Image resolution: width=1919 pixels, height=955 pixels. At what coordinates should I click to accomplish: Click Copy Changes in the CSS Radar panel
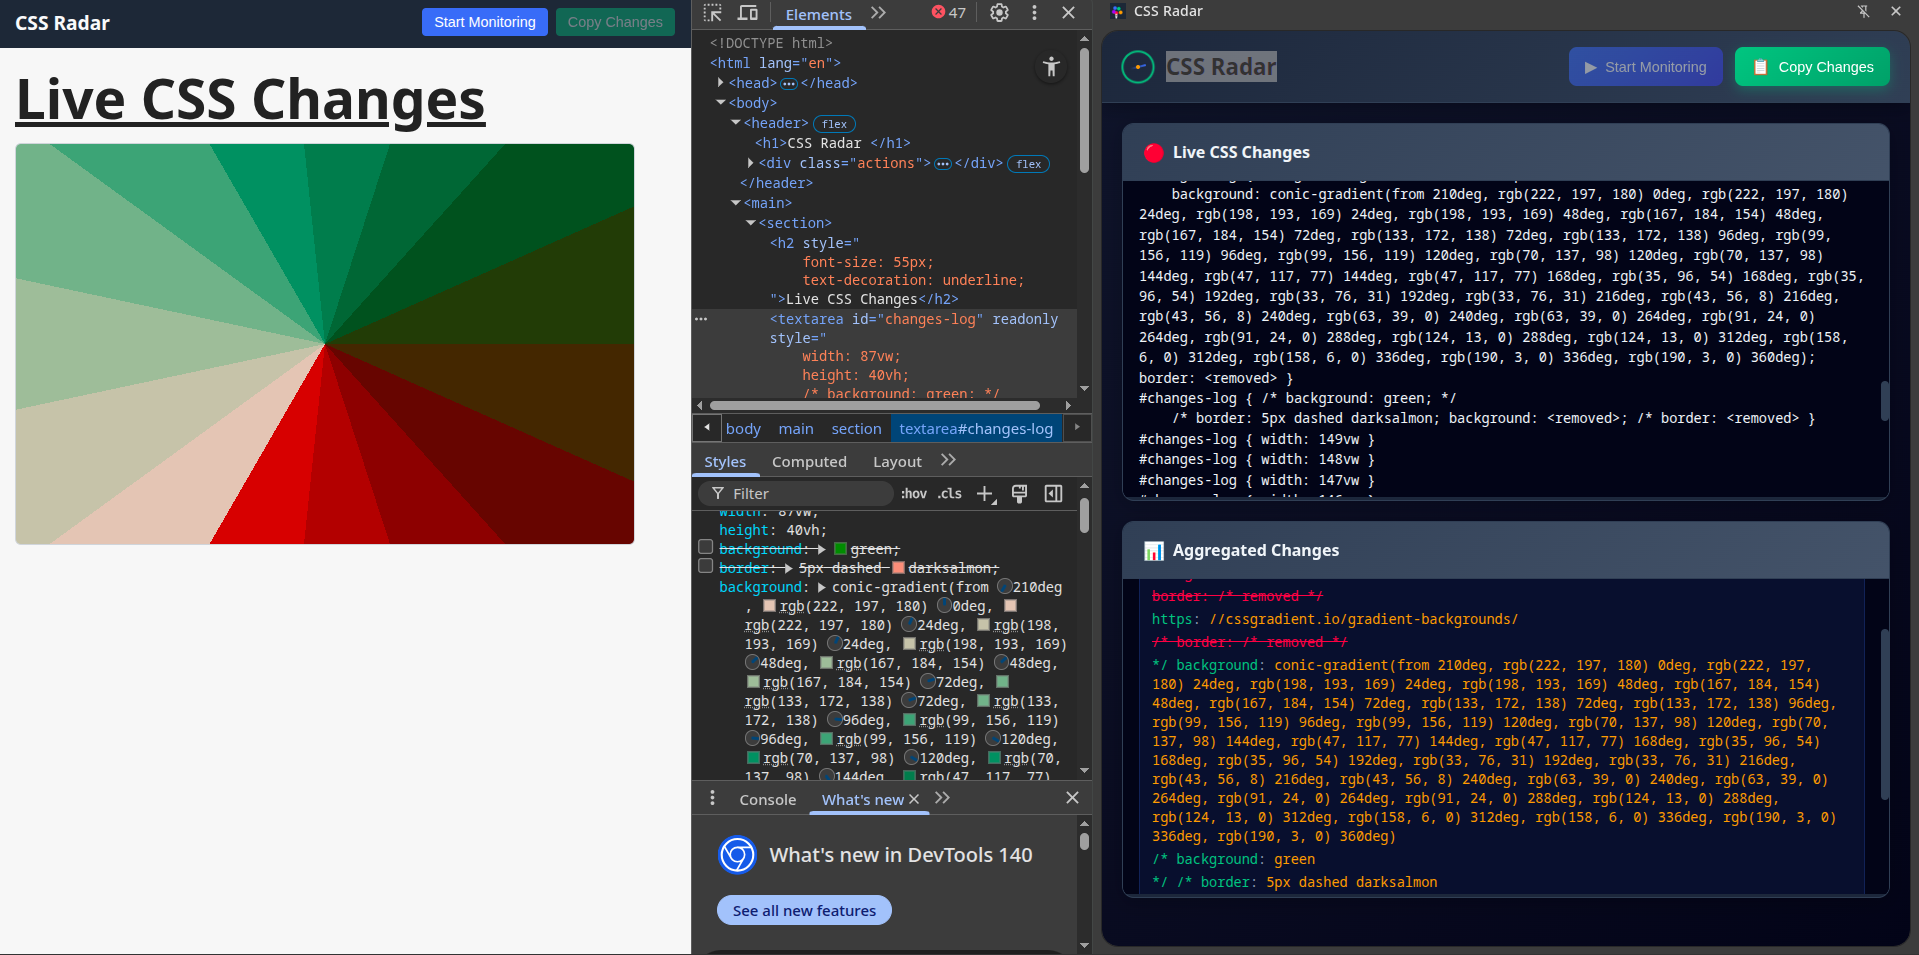coord(1811,67)
